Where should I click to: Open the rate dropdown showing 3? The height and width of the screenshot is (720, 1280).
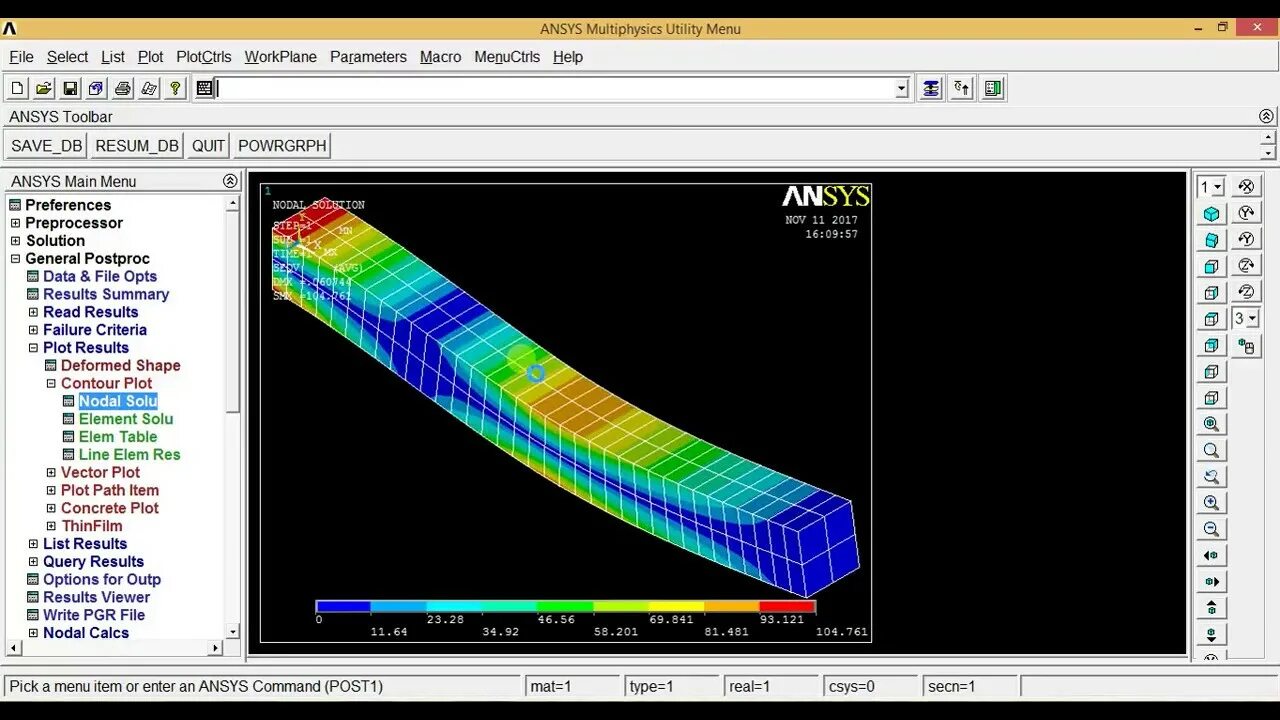tap(1246, 319)
